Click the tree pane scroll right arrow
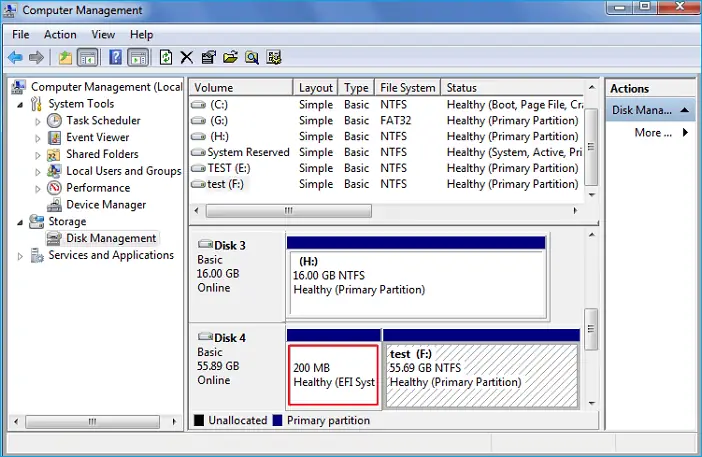The image size is (702, 457). tap(174, 421)
